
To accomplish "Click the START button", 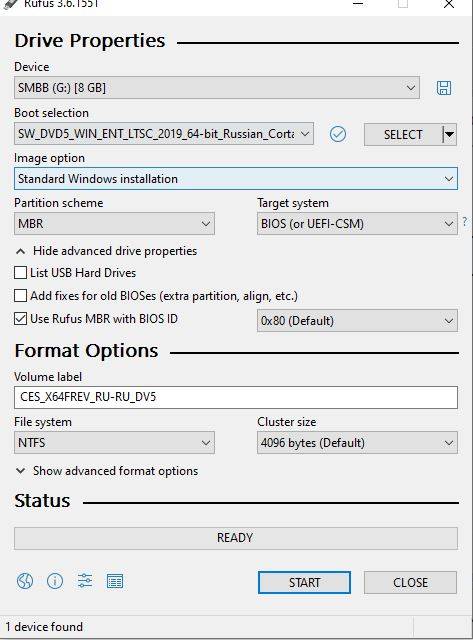I will pos(304,582).
